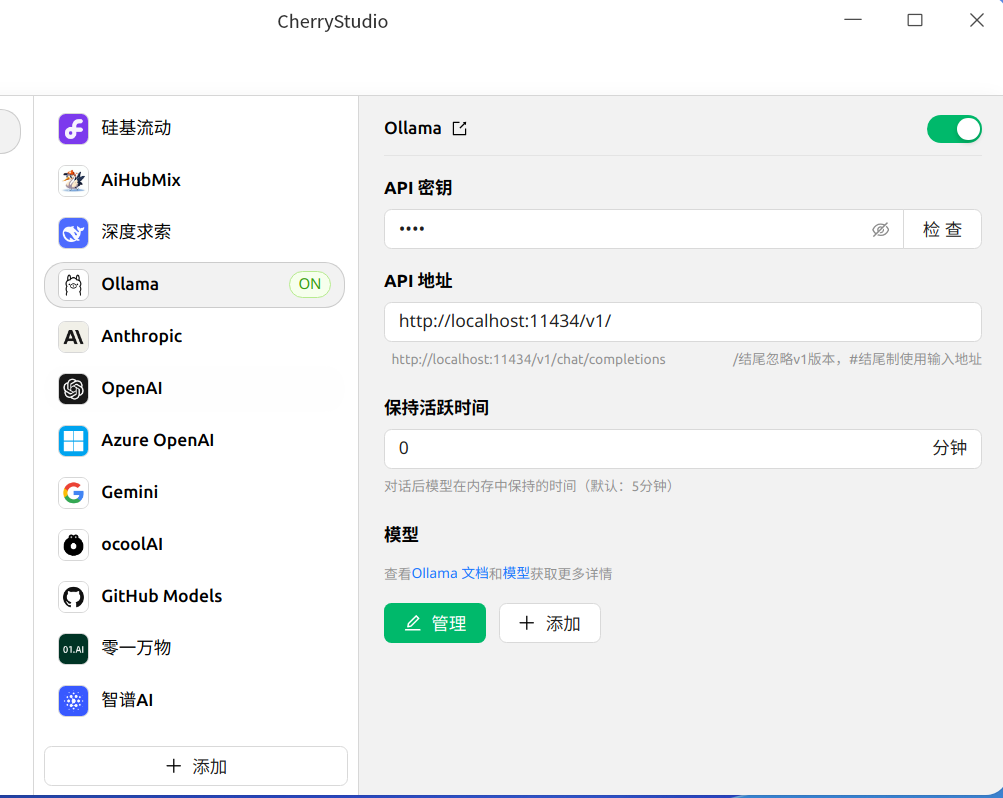Select AiHubMix in the provider list
Screen dimensions: 1003x798
click(194, 180)
